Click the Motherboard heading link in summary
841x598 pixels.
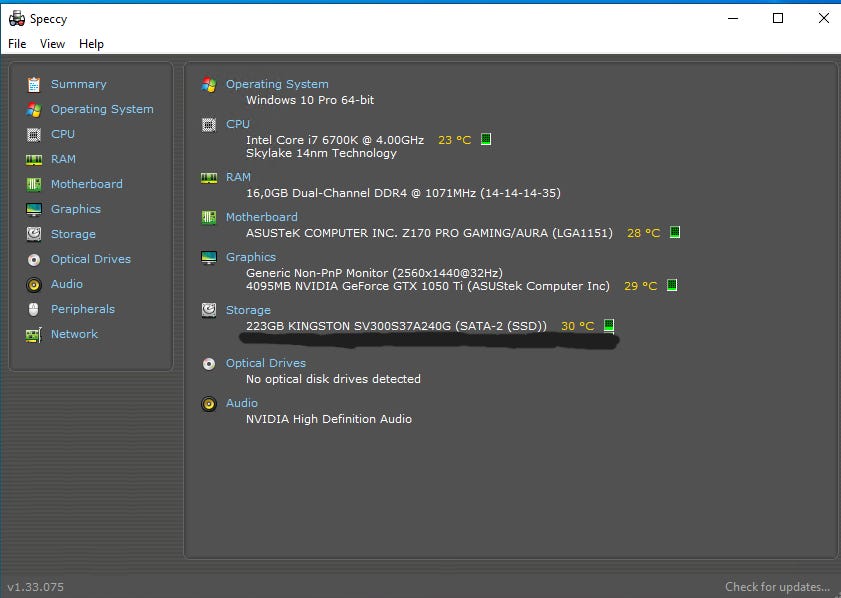coord(261,217)
